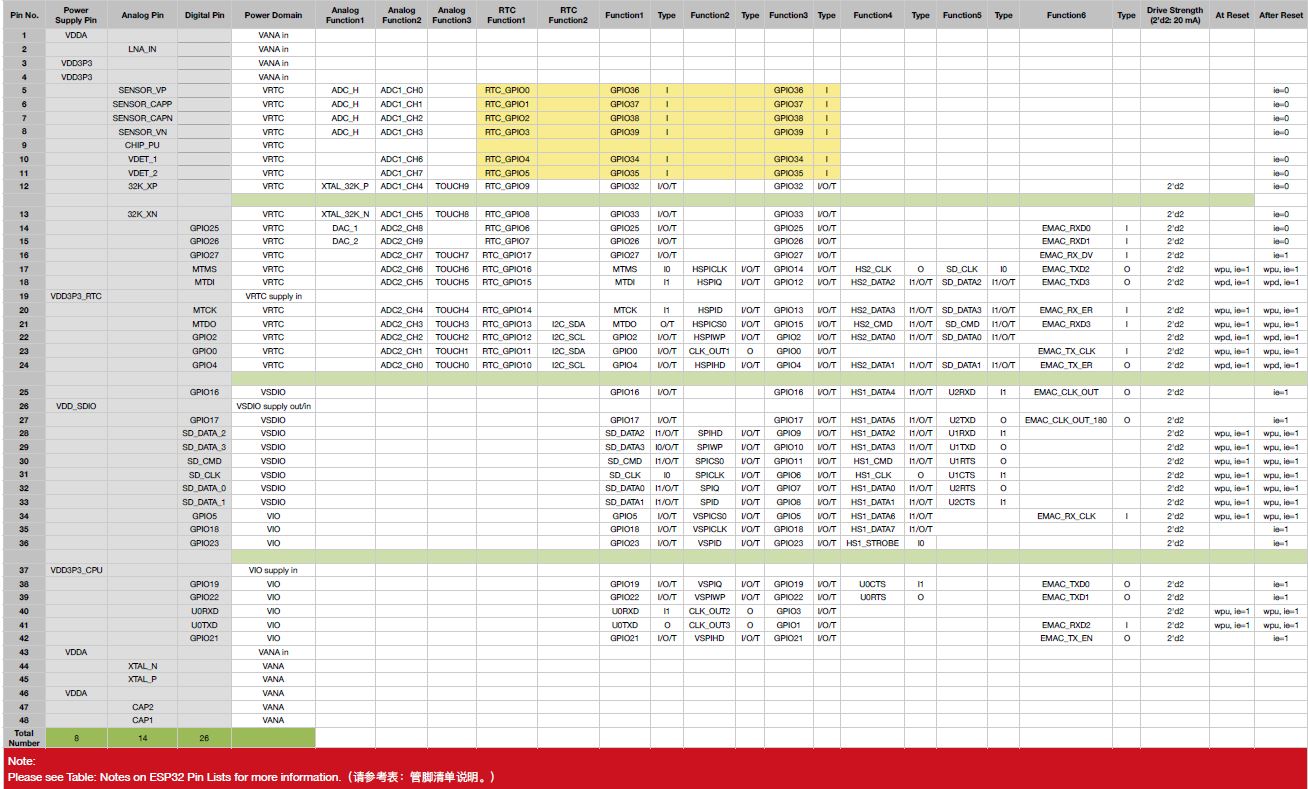Select the digital pin total '26' cell

pyautogui.click(x=204, y=738)
